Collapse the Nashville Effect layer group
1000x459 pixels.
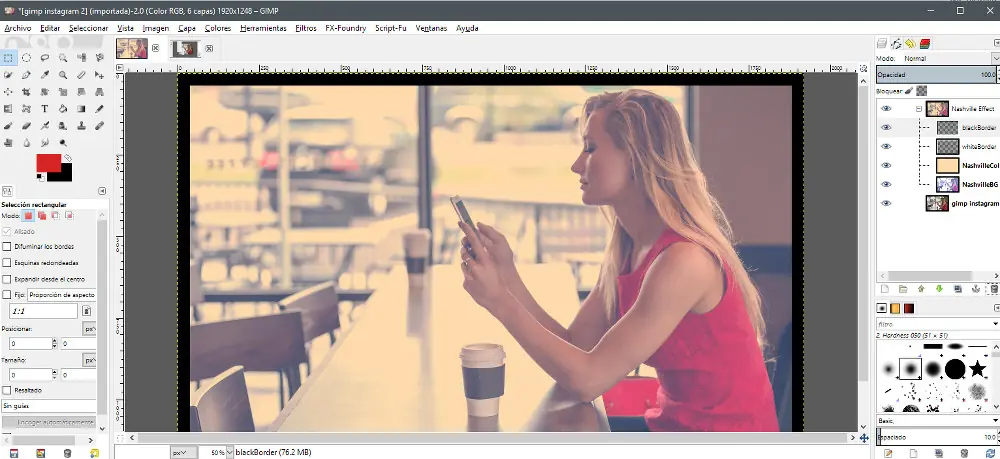pyautogui.click(x=919, y=109)
